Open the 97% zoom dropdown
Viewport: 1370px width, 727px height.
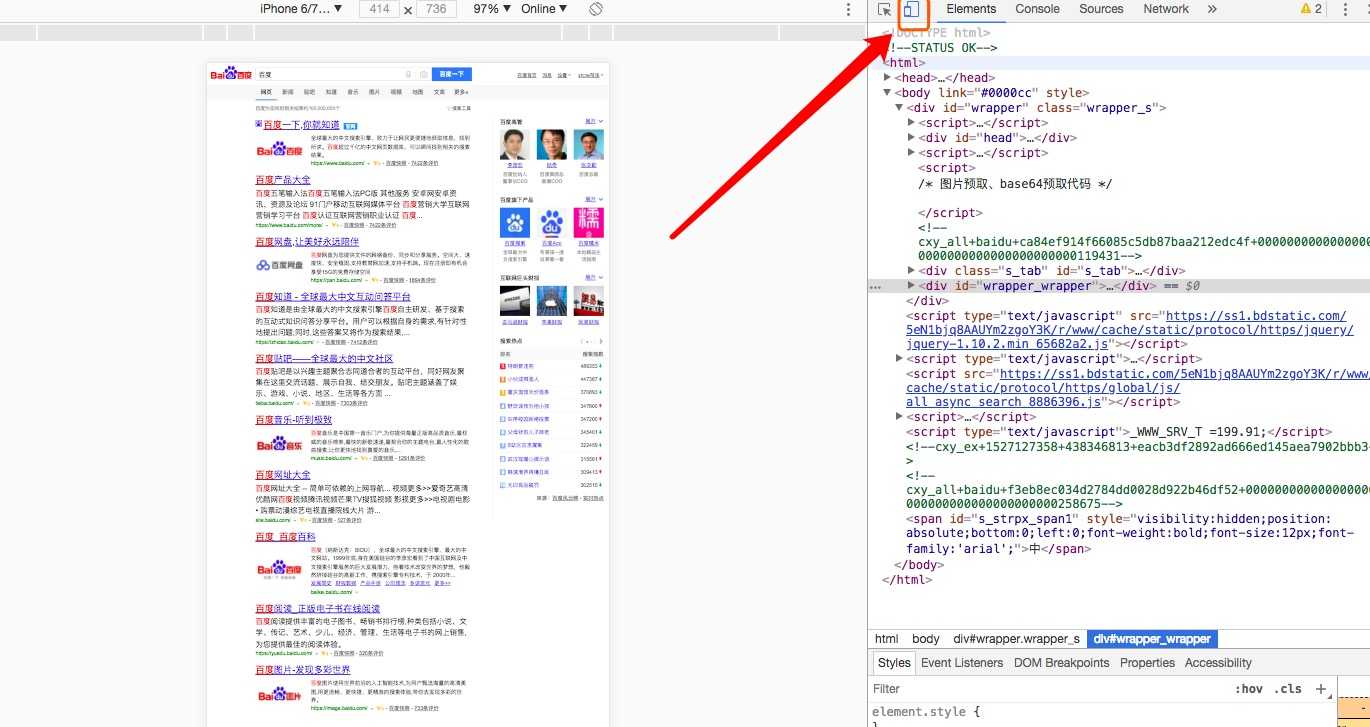[490, 9]
